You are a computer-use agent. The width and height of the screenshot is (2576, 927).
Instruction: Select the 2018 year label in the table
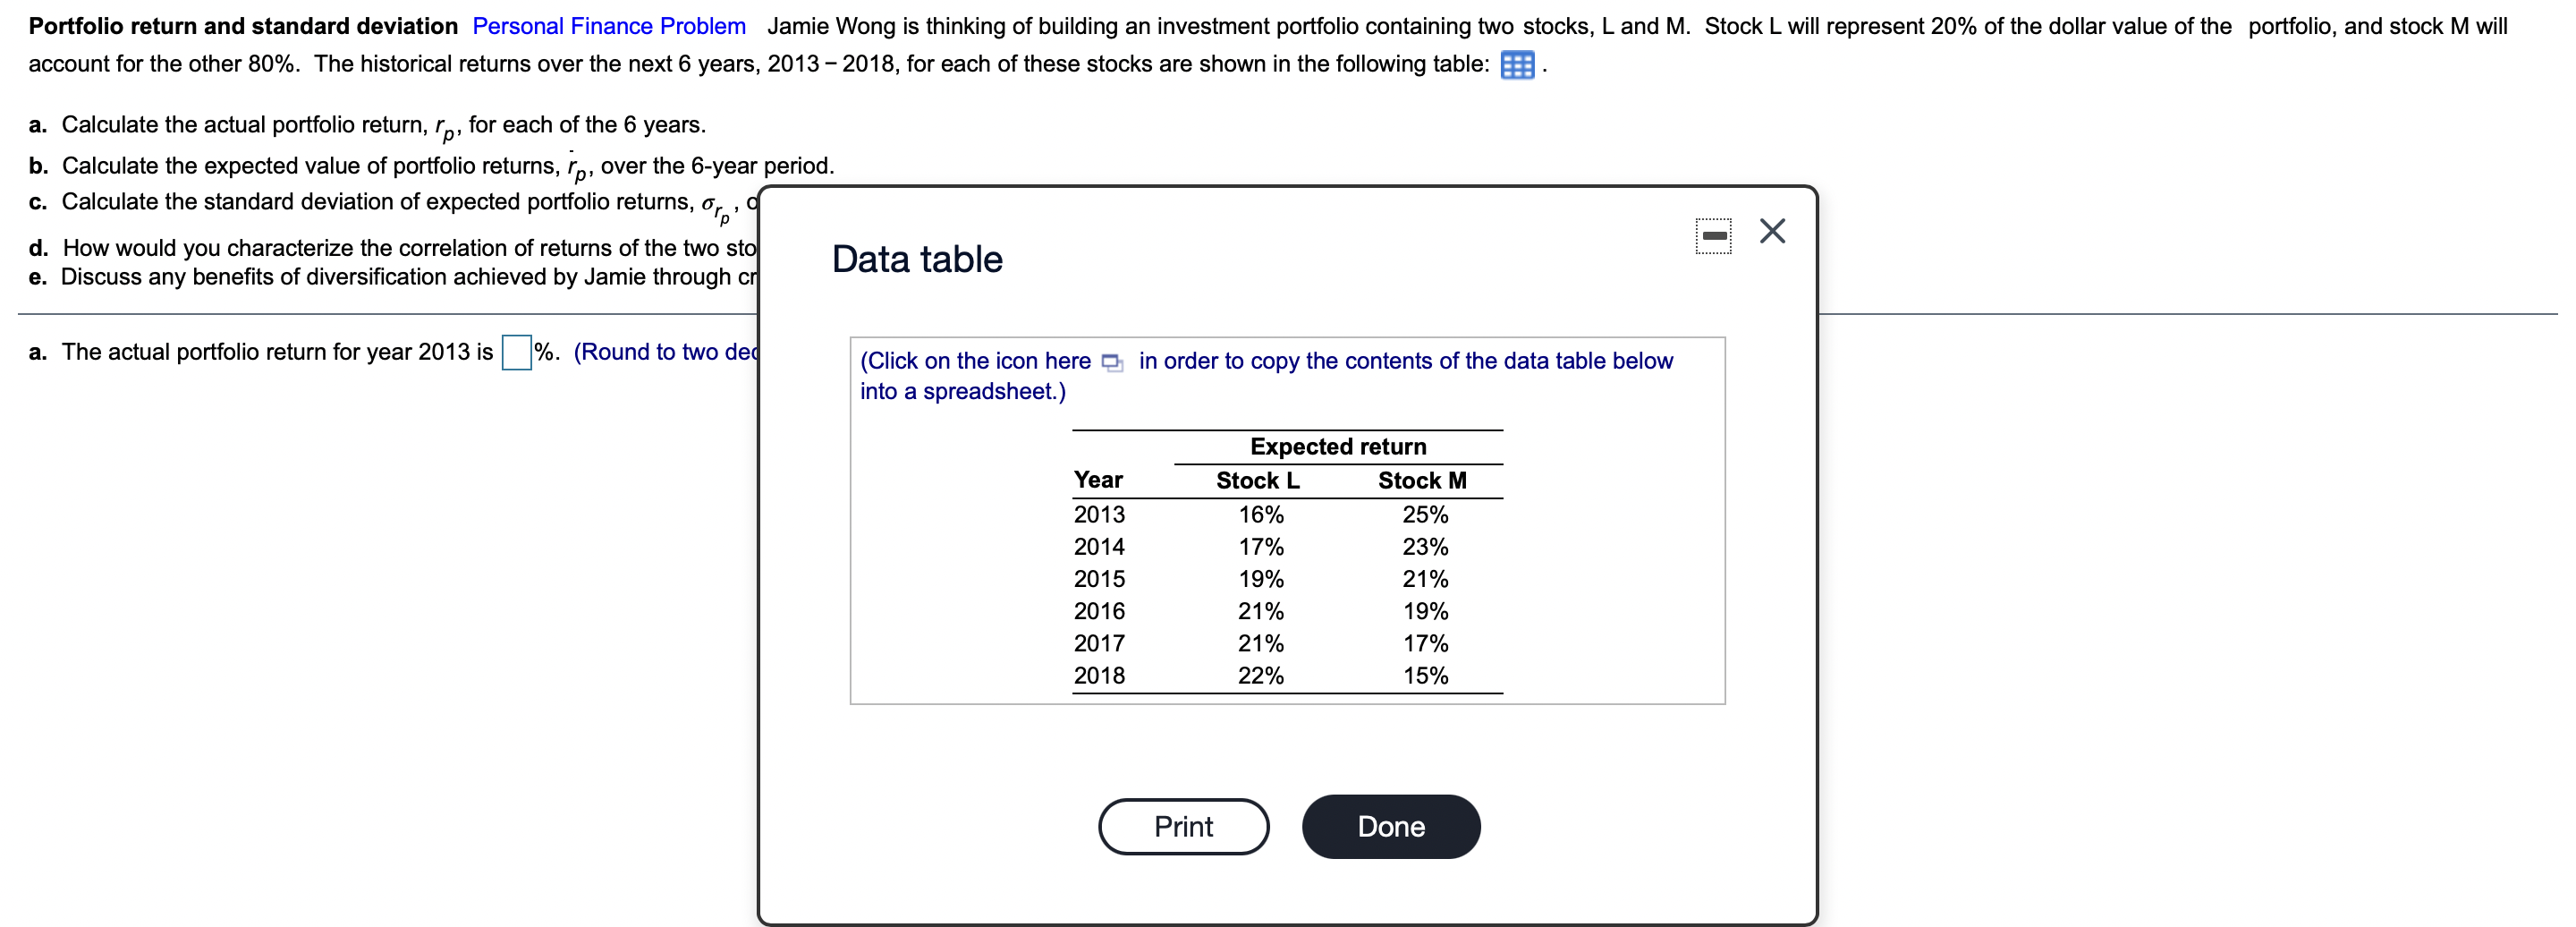tap(1098, 676)
